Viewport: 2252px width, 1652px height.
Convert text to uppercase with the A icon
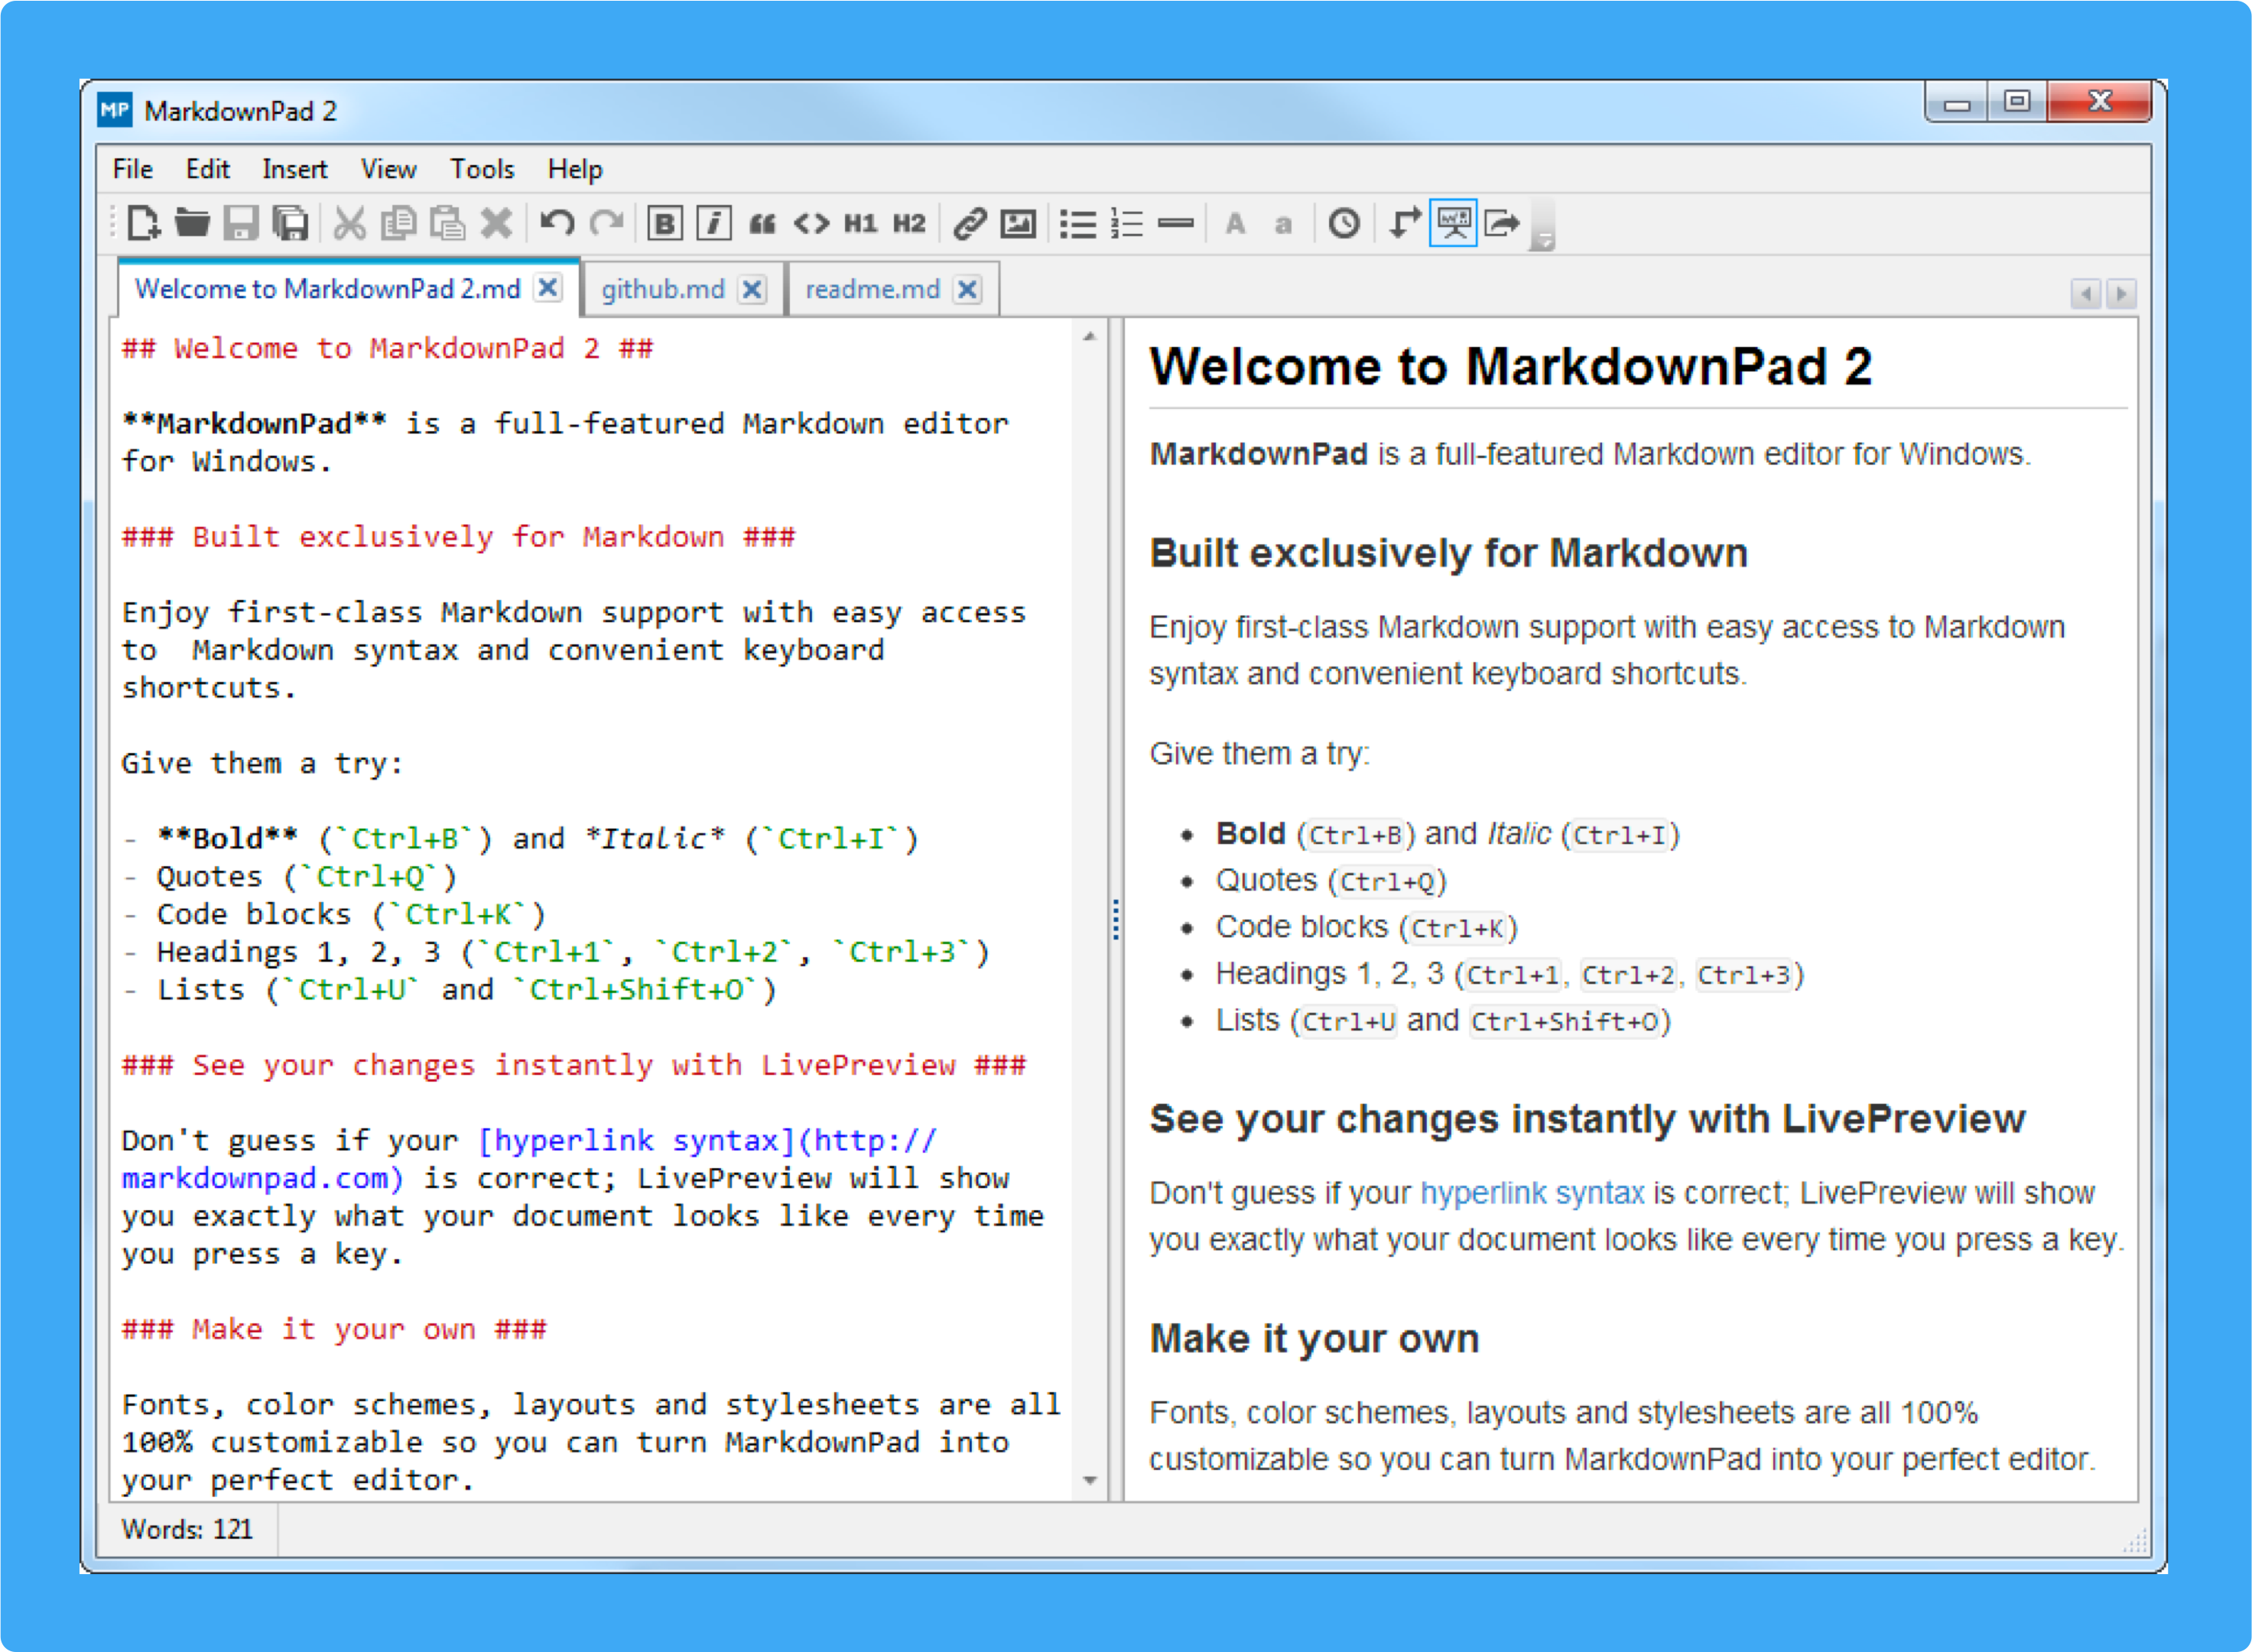click(x=1236, y=223)
